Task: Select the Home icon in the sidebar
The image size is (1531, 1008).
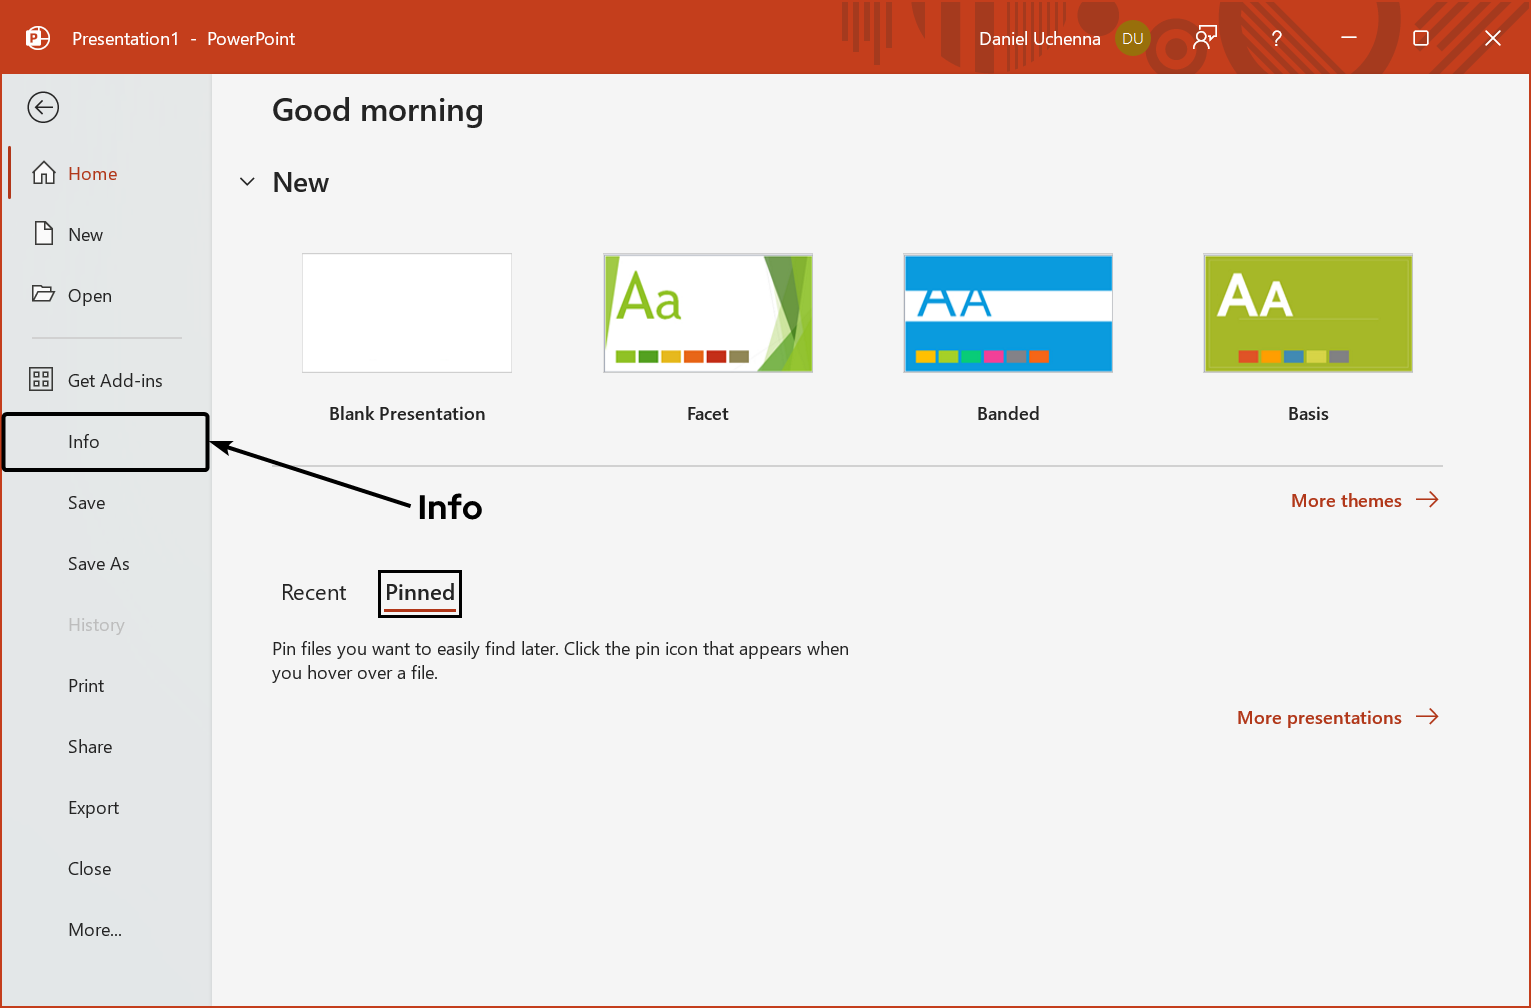Action: click(44, 172)
